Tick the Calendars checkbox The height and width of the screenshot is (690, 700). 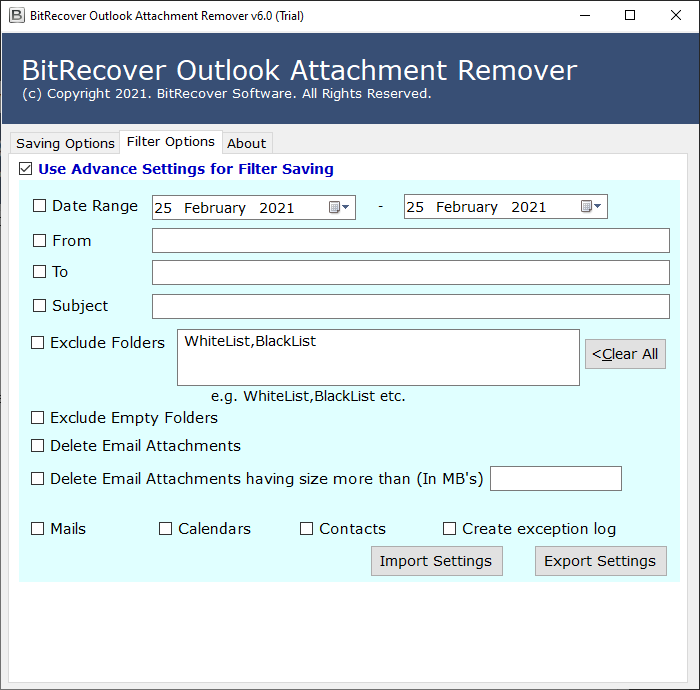[166, 529]
